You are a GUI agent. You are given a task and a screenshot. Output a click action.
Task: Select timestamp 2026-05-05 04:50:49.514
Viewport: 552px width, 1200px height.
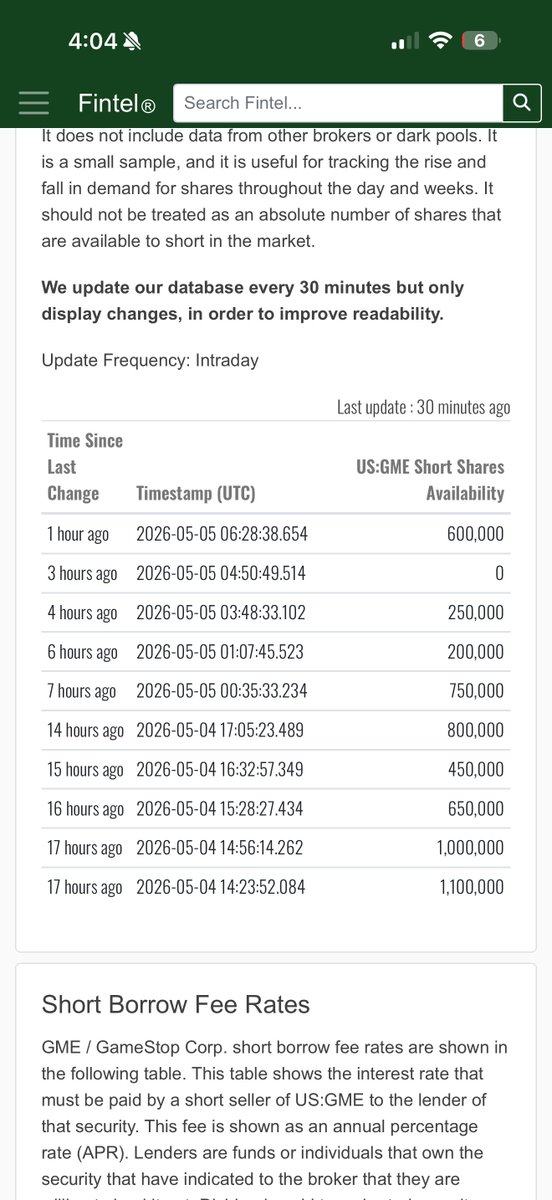tap(221, 573)
